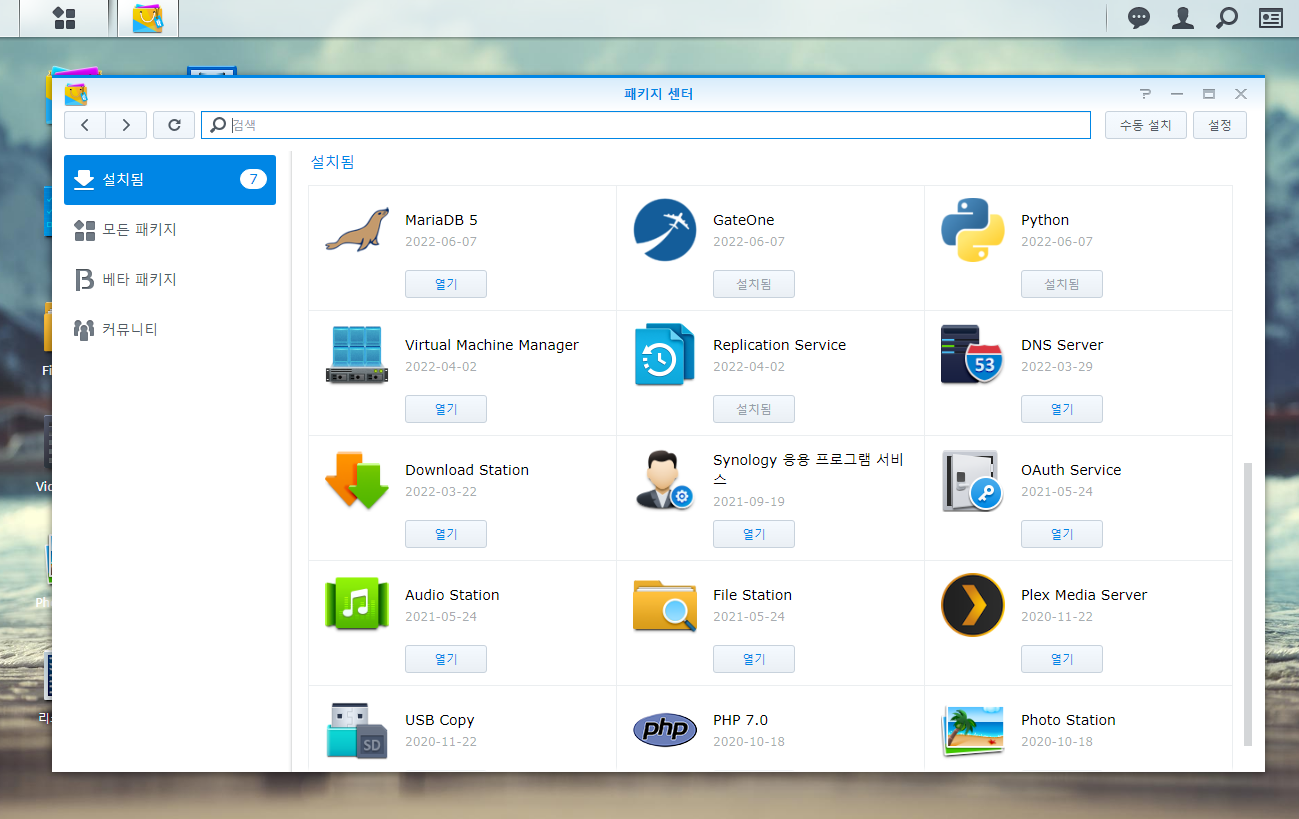The image size is (1299, 819).
Task: Open Audio Station with 열기 button
Action: click(x=446, y=659)
